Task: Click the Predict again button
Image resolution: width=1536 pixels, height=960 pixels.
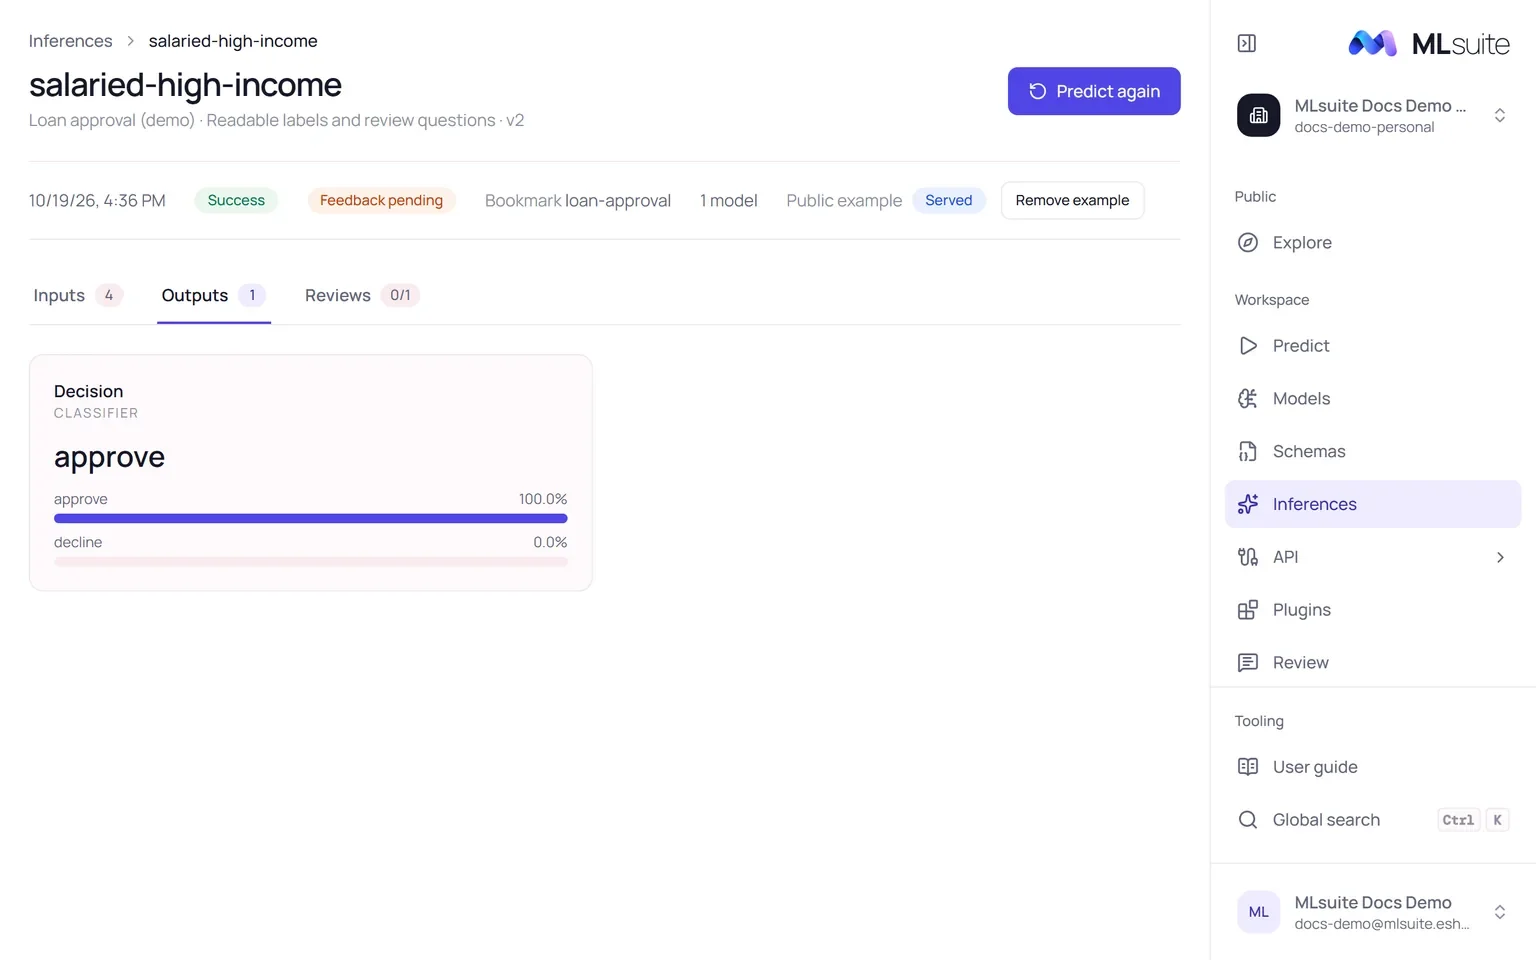Action: 1094,91
